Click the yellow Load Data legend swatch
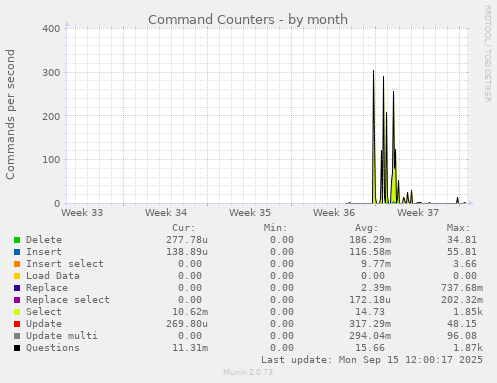This screenshot has width=497, height=383. [x=17, y=276]
